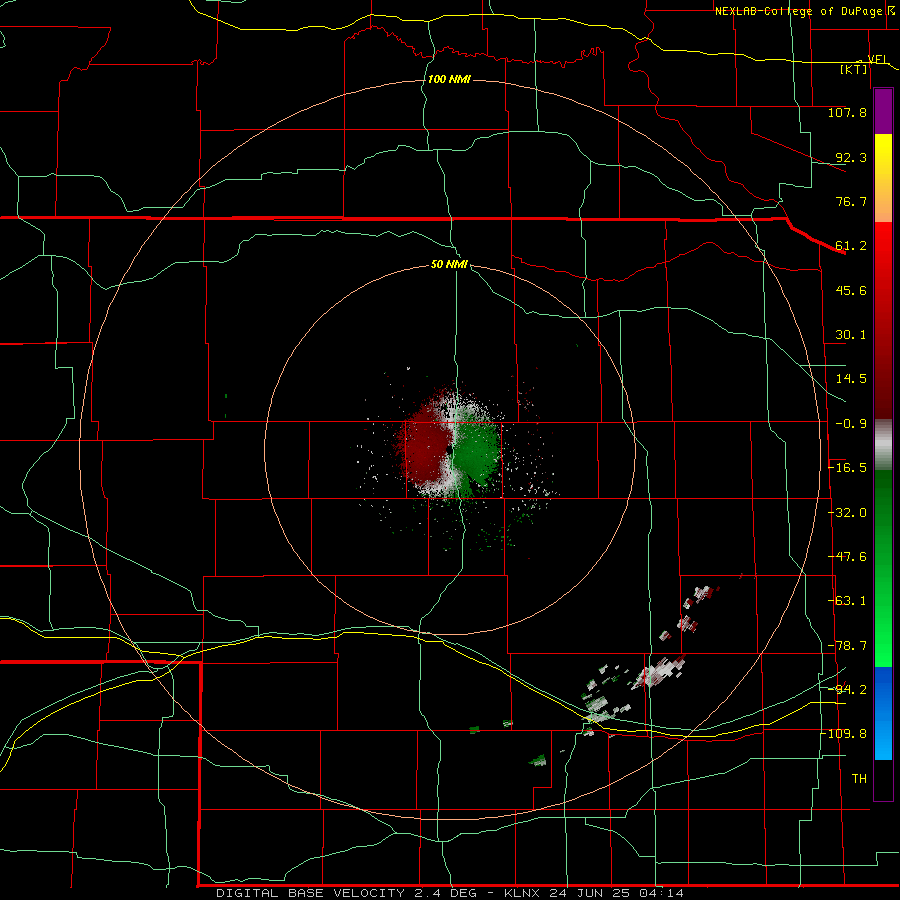Viewport: 900px width, 900px height.
Task: Click the 45.6 velocity scale value
Action: pos(851,290)
